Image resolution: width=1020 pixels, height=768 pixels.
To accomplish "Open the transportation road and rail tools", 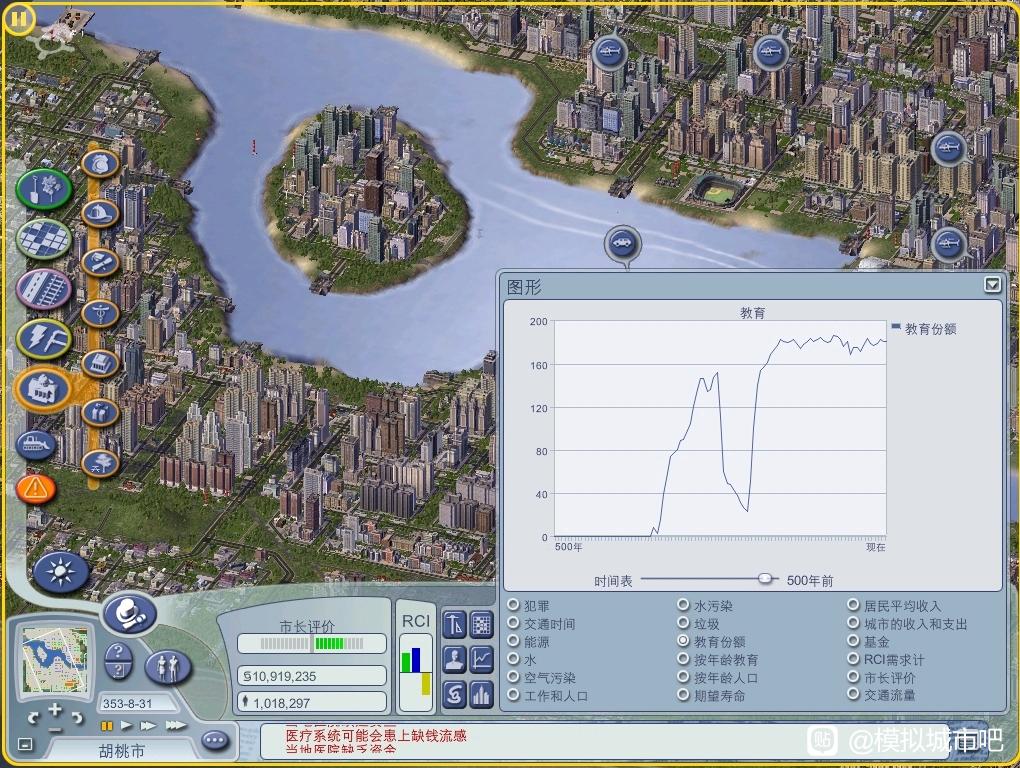I will point(44,289).
